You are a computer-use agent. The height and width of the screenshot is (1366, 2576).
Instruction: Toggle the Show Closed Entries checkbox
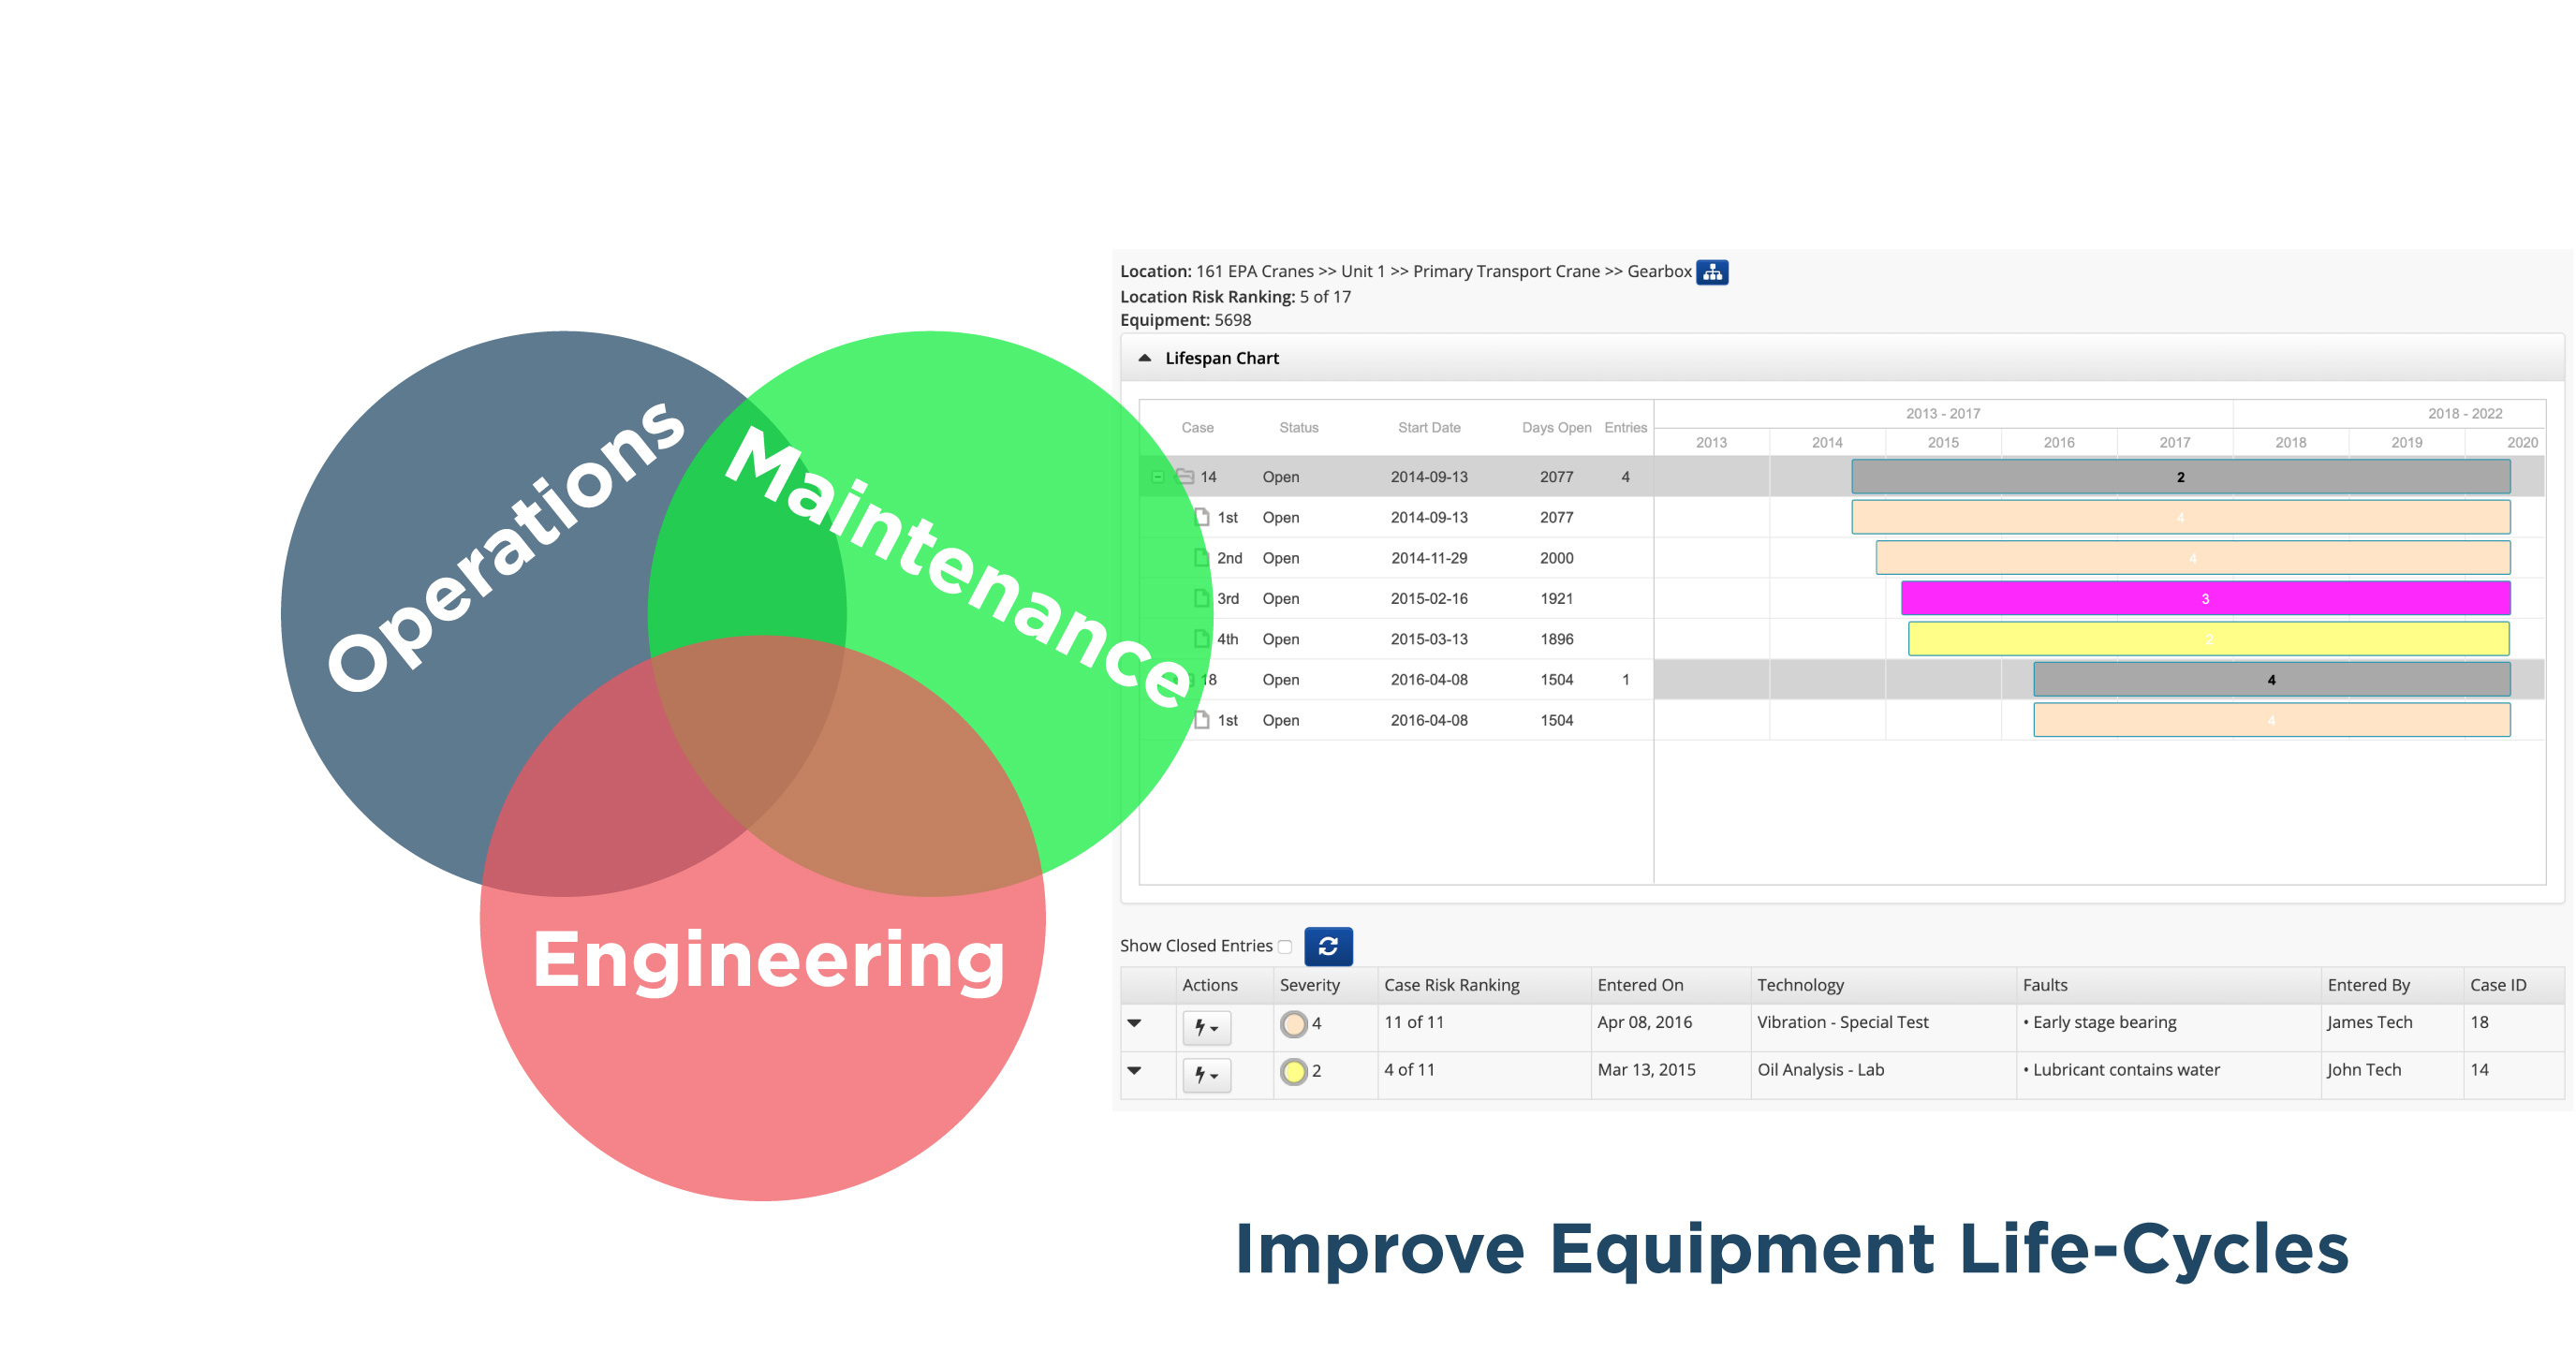tap(1285, 947)
